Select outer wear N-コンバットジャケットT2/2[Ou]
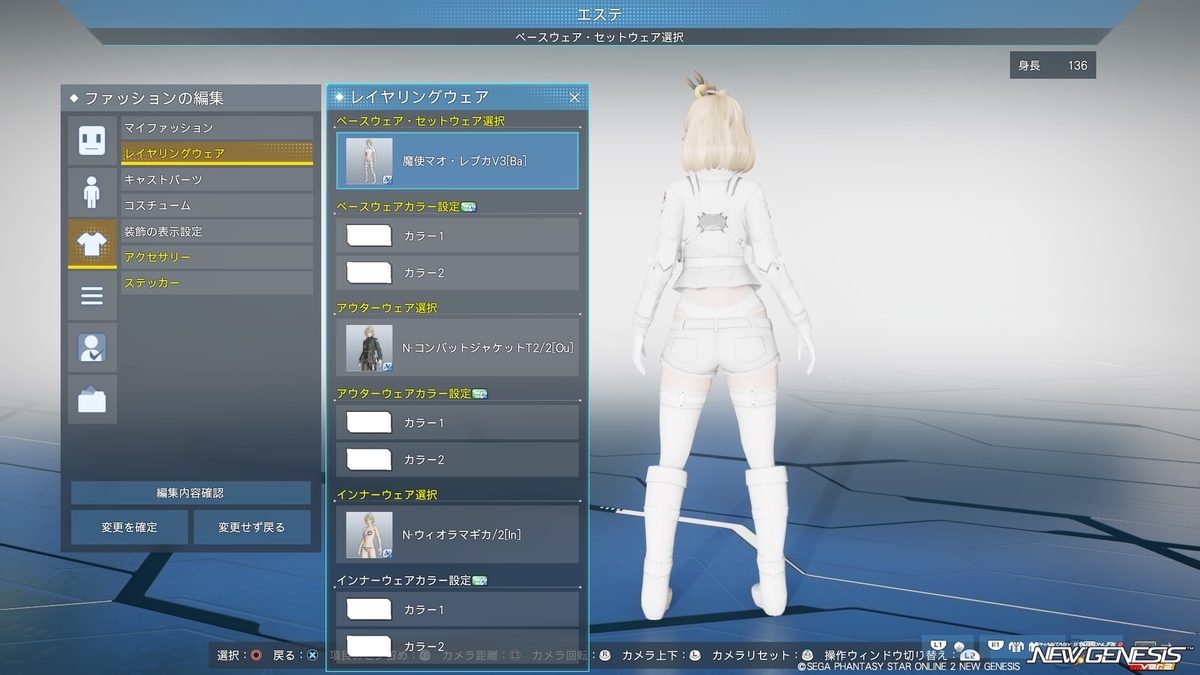This screenshot has width=1200, height=675. point(458,348)
